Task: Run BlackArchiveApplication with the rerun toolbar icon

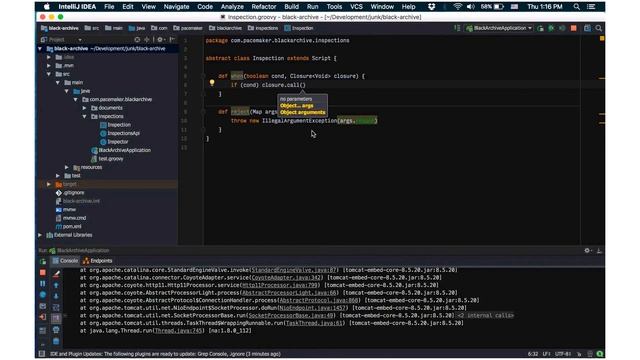Action: coord(540,28)
